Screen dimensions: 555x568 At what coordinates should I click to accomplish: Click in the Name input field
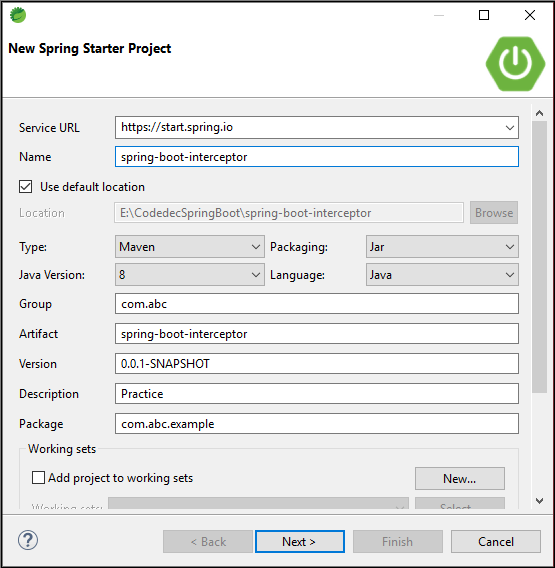pos(317,157)
